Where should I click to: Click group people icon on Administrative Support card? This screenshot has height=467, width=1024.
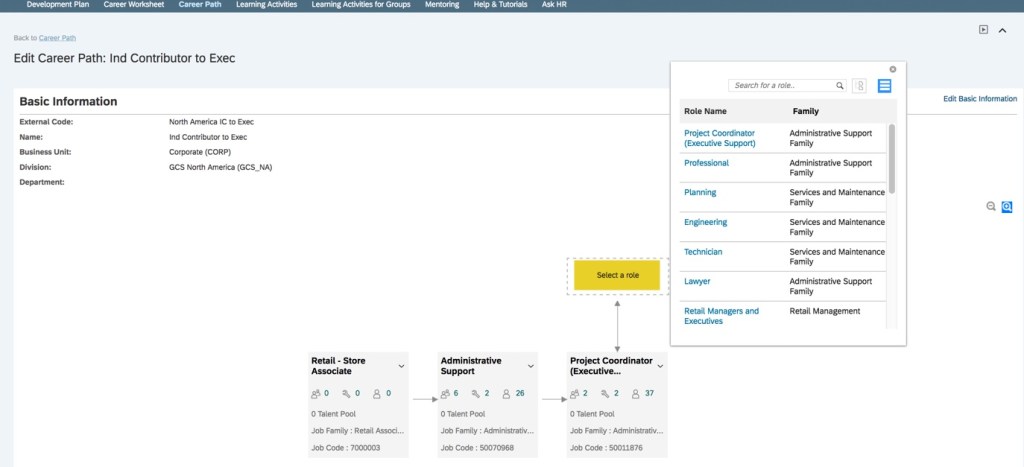tap(446, 394)
